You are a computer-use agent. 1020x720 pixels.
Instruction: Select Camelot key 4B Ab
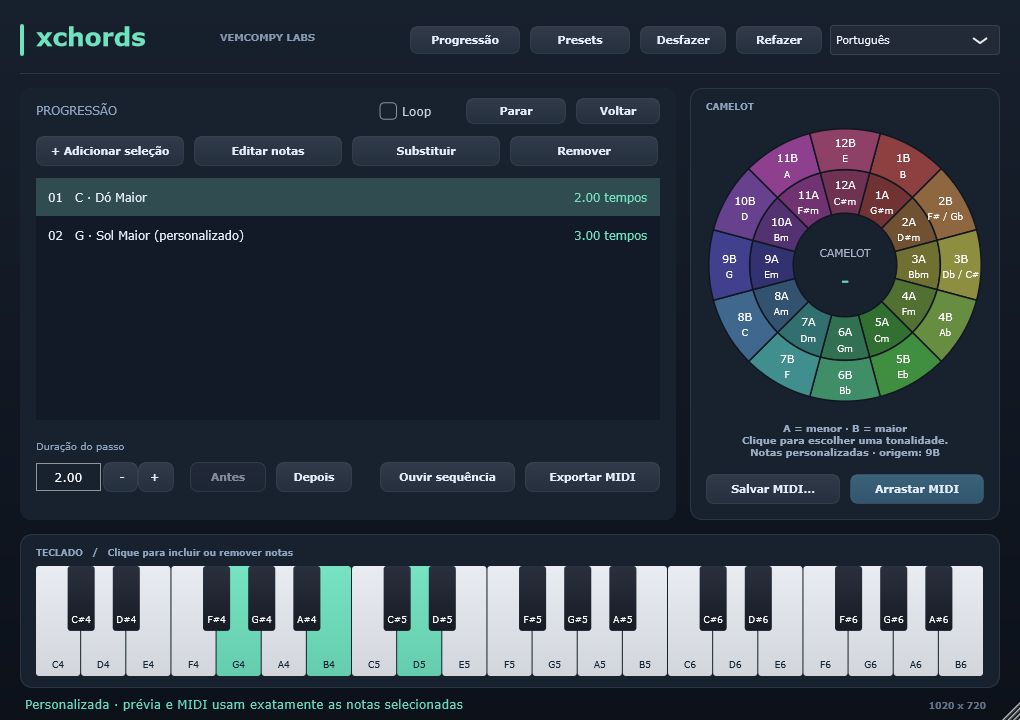(945, 323)
